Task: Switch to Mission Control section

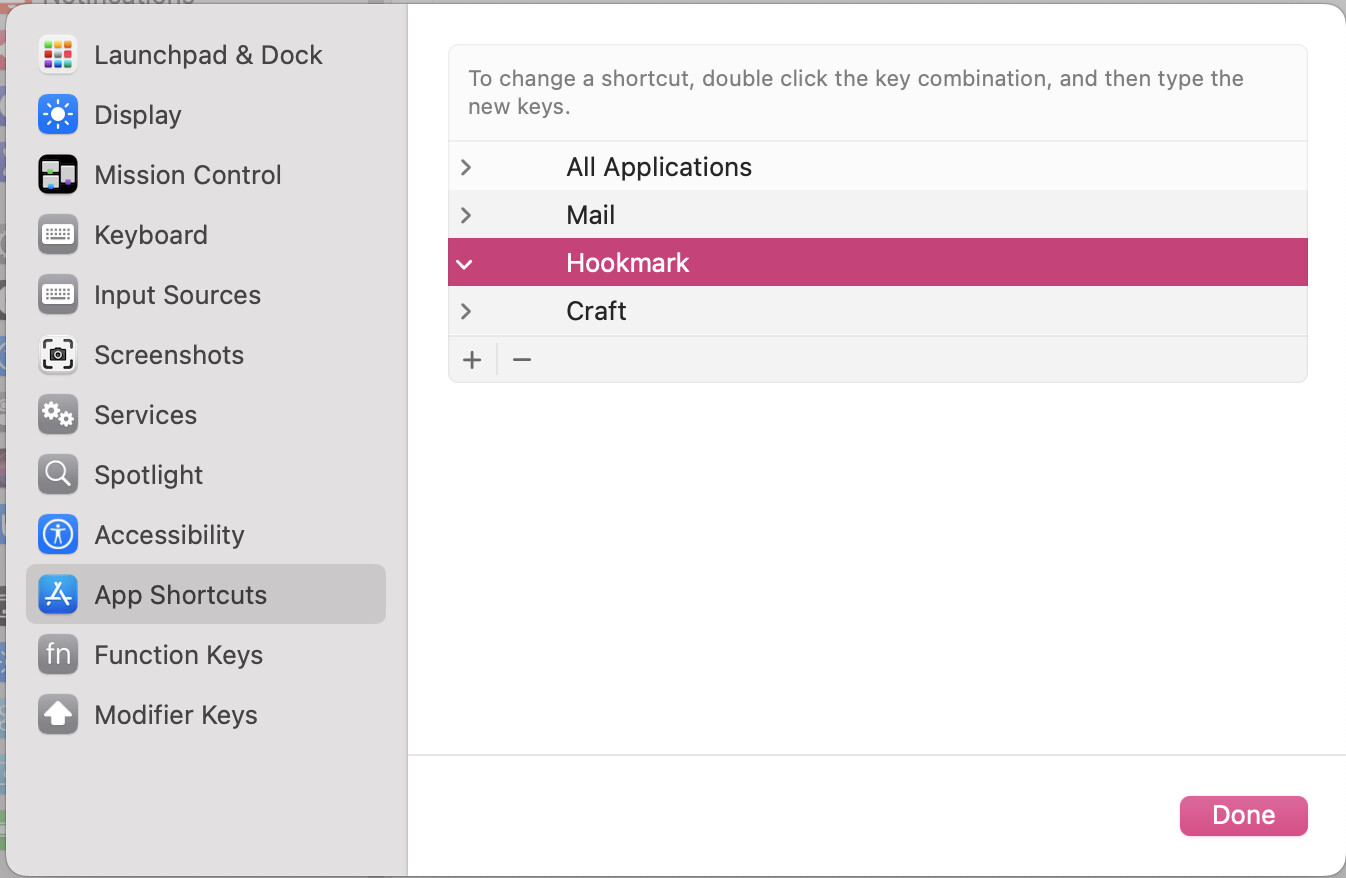Action: pyautogui.click(x=206, y=175)
